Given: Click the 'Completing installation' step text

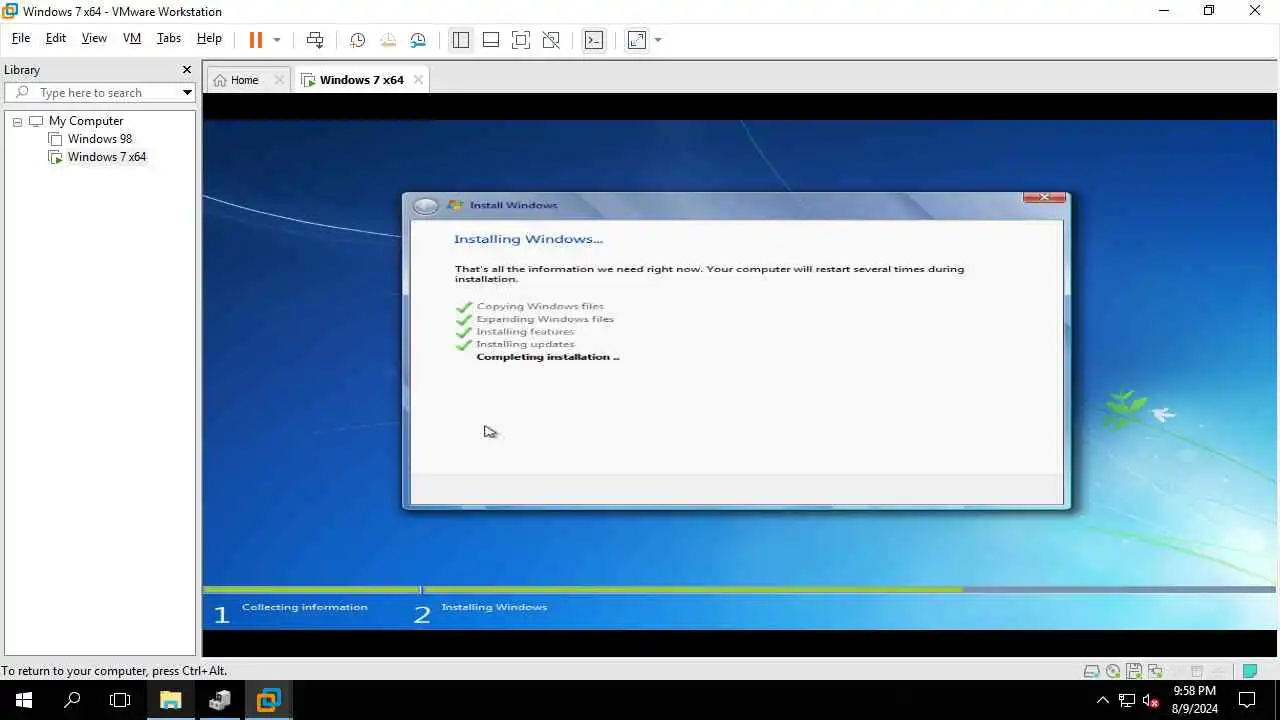Looking at the screenshot, I should pos(548,357).
